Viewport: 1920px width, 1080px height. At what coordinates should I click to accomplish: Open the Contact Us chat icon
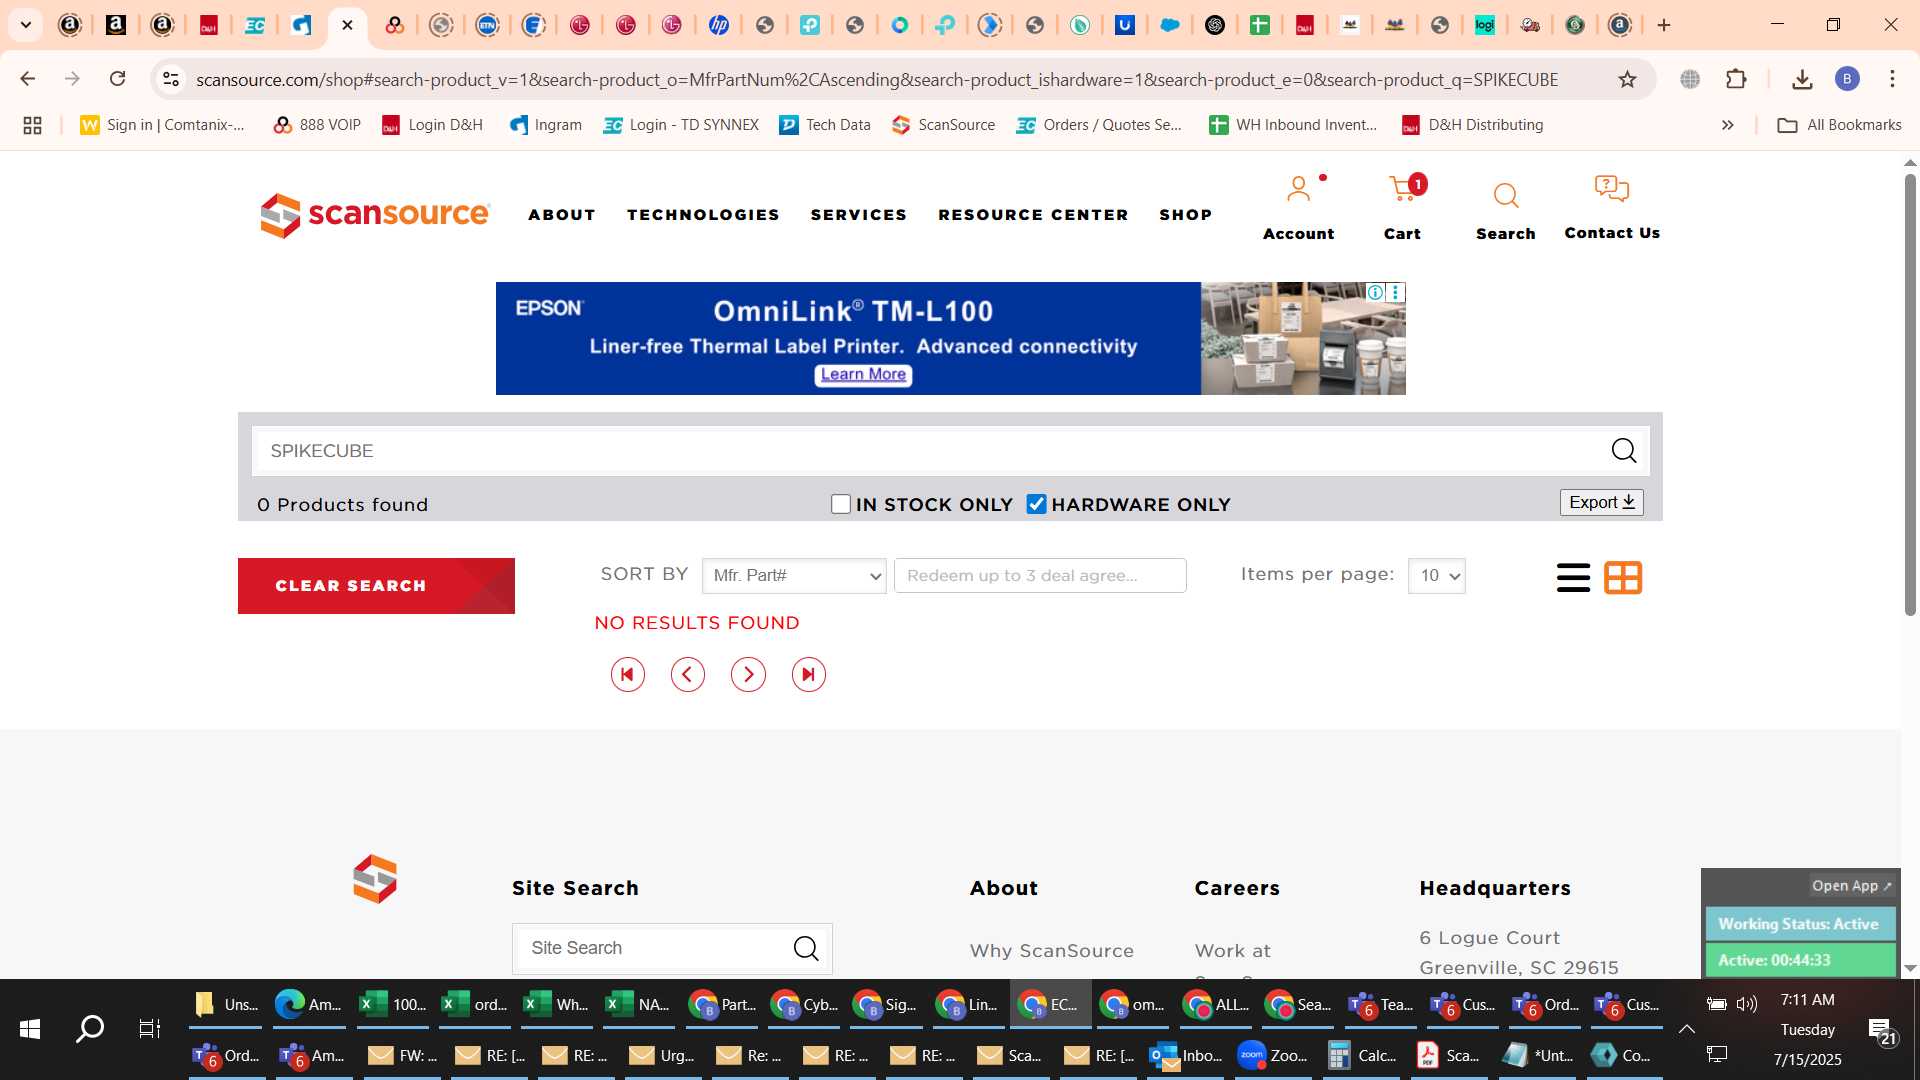click(x=1611, y=190)
